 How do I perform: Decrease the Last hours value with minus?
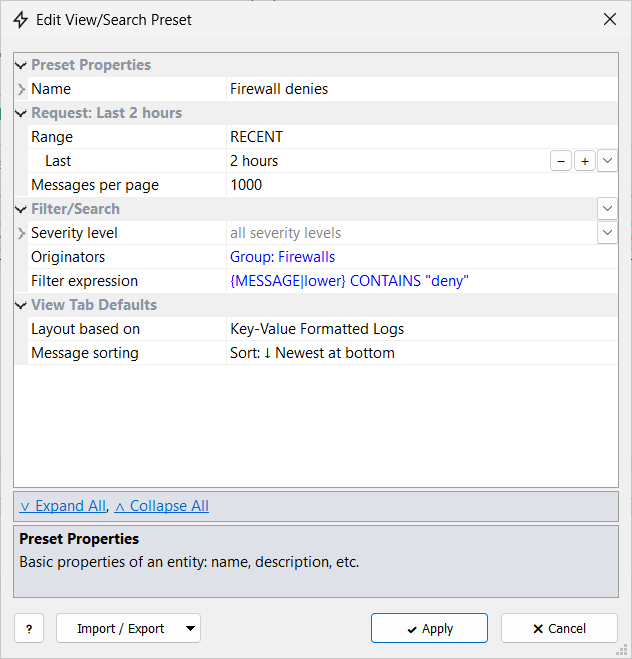(x=561, y=161)
